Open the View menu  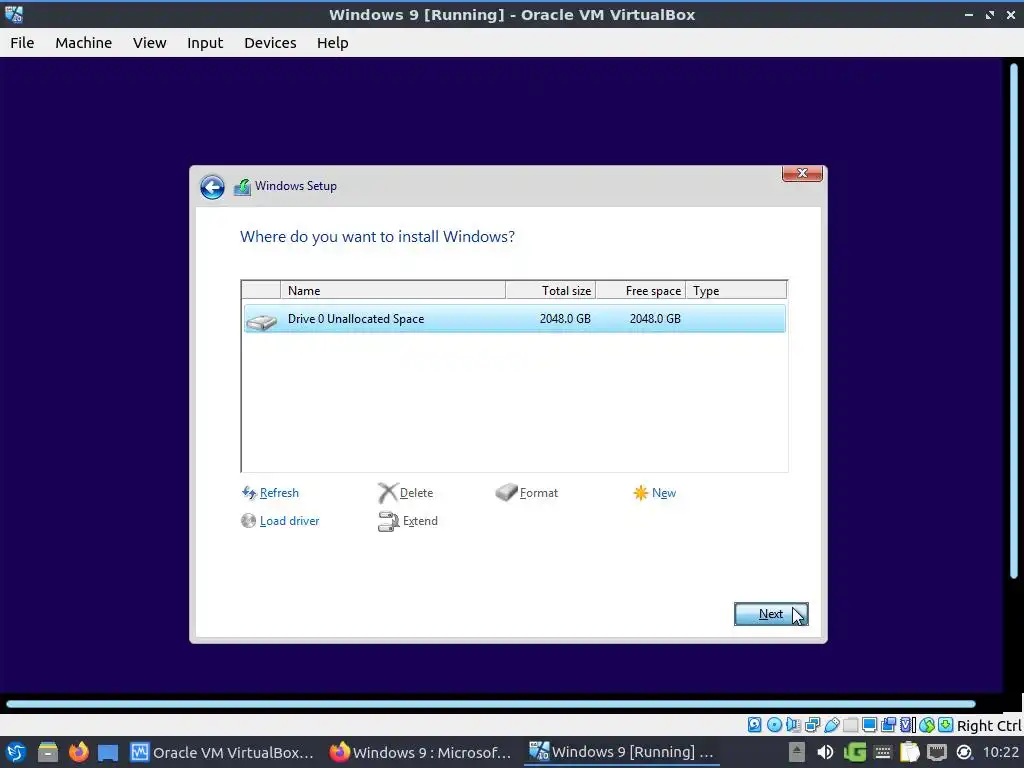coord(150,43)
